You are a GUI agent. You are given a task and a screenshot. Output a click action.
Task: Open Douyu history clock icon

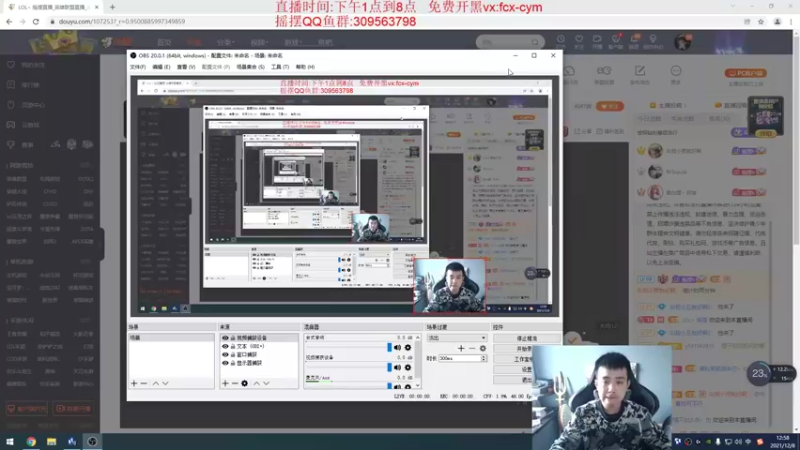(561, 39)
